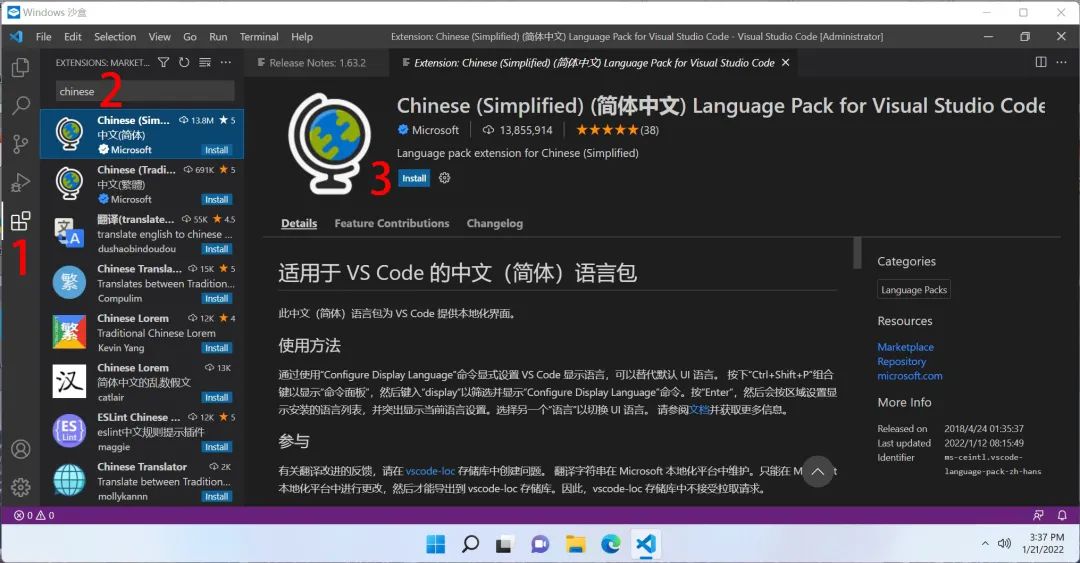Image resolution: width=1080 pixels, height=563 pixels.
Task: Show hidden tray icons chevron
Action: (985, 543)
